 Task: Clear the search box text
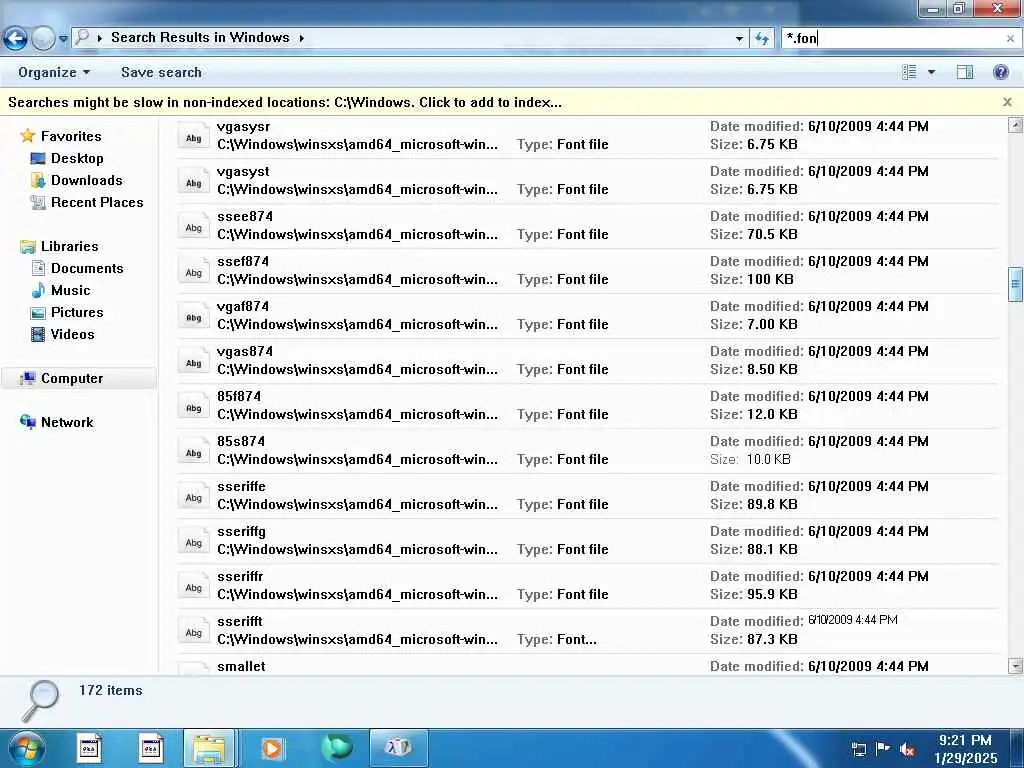coord(1010,39)
